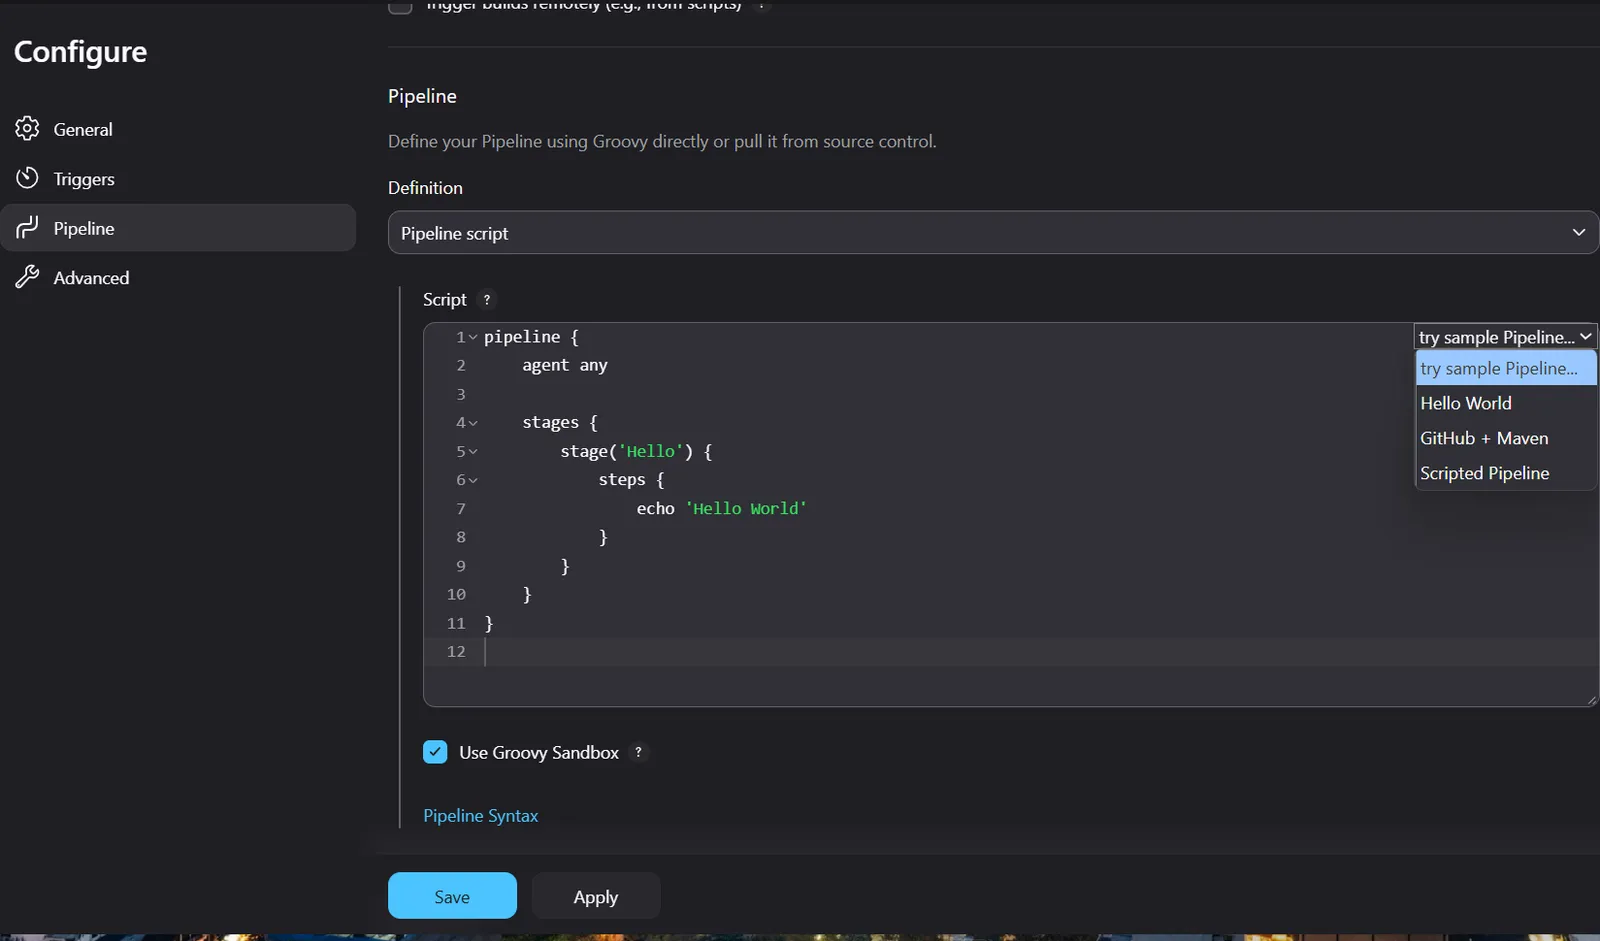The width and height of the screenshot is (1600, 941).
Task: Open help for Use Groovy Sandbox
Action: [x=638, y=752]
